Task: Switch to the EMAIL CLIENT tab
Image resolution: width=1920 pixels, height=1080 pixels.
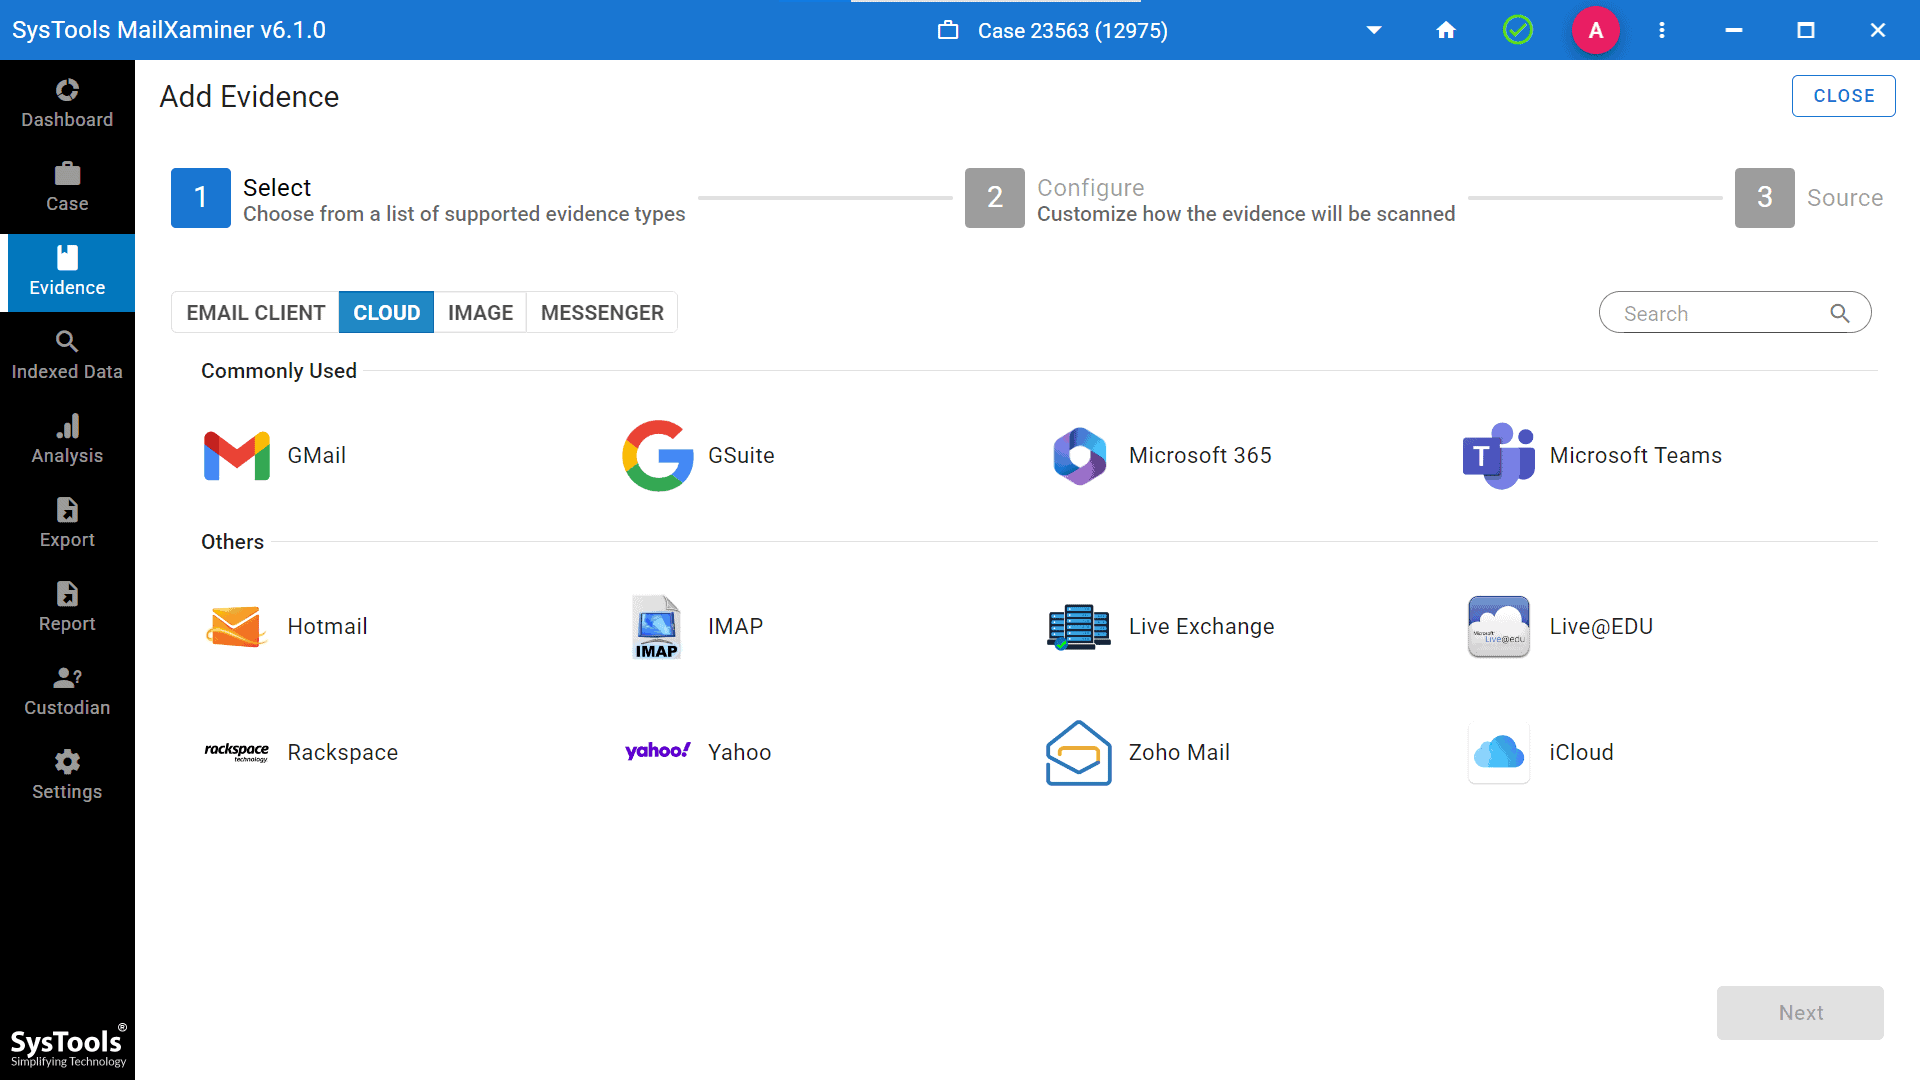Action: 256,313
